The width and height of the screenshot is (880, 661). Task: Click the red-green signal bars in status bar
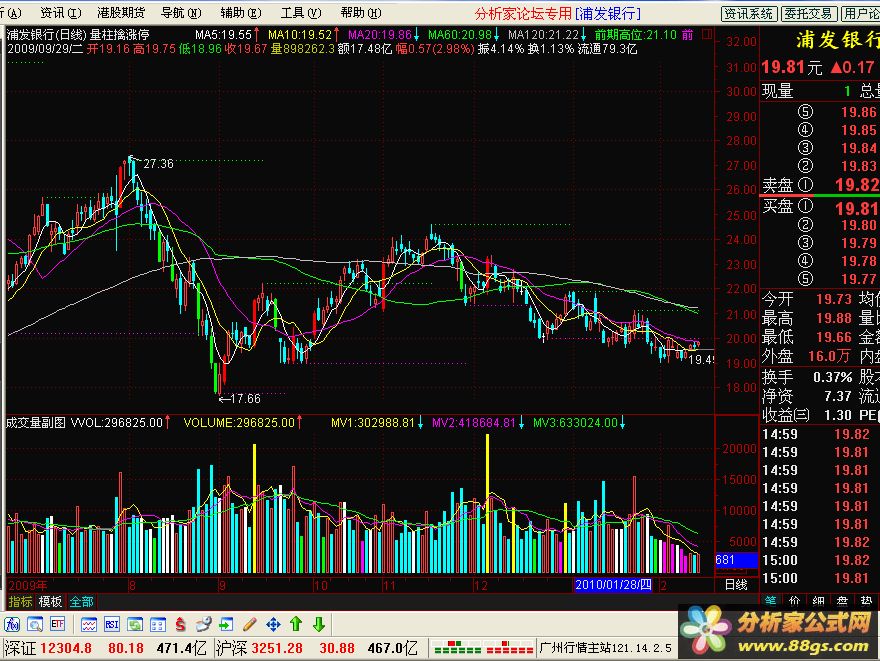click(484, 648)
